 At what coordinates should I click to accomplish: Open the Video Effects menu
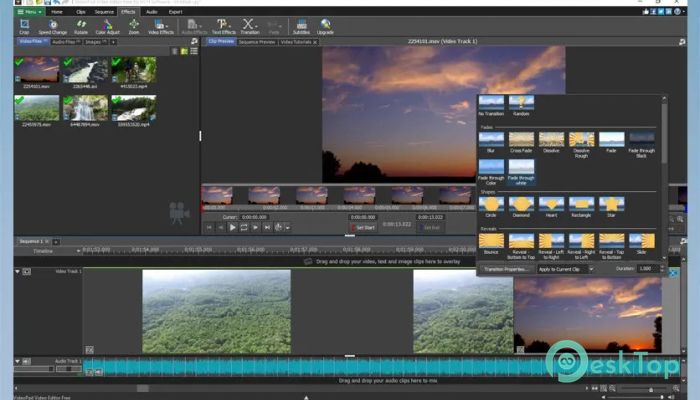[161, 27]
